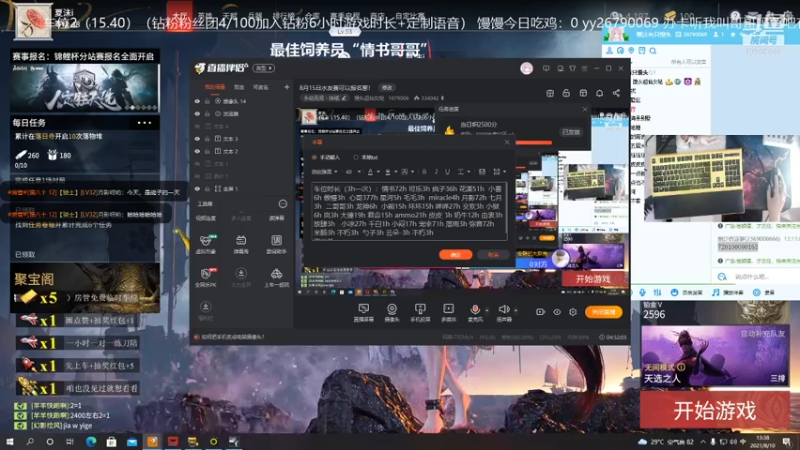Open the 虚拟形象 tool
800x450 pixels.
pyautogui.click(x=206, y=244)
